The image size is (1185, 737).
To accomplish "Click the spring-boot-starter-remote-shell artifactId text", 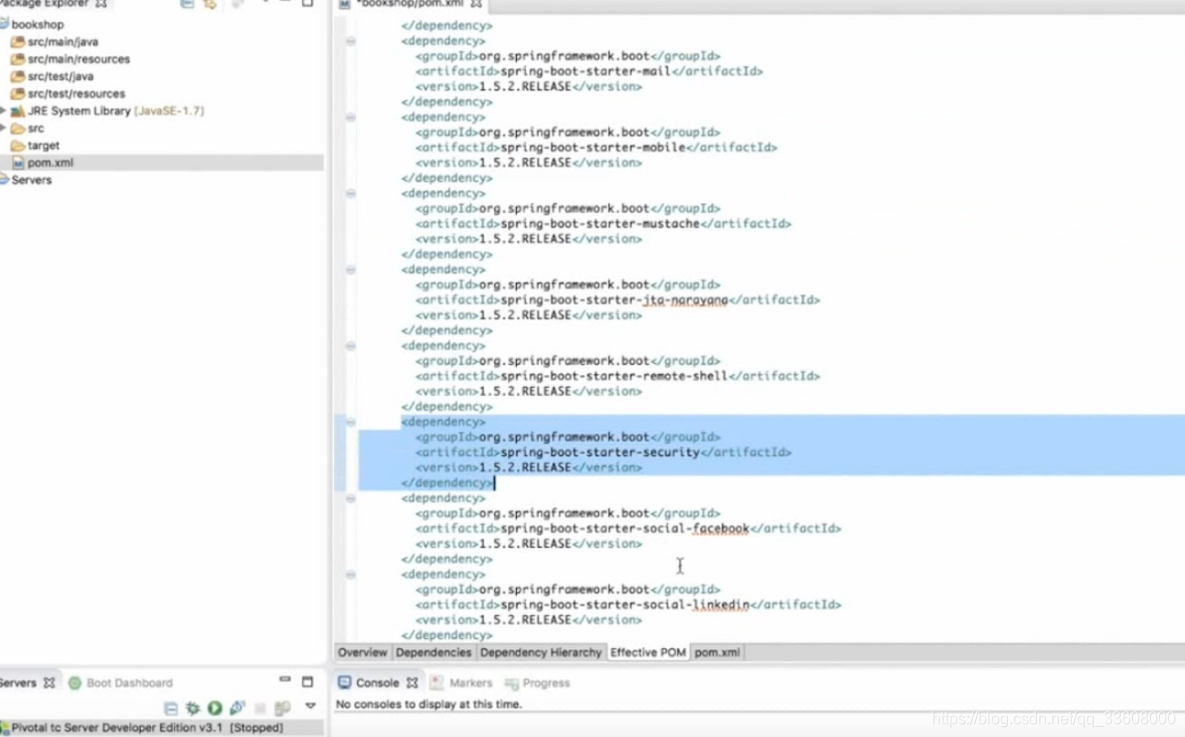I will point(614,376).
